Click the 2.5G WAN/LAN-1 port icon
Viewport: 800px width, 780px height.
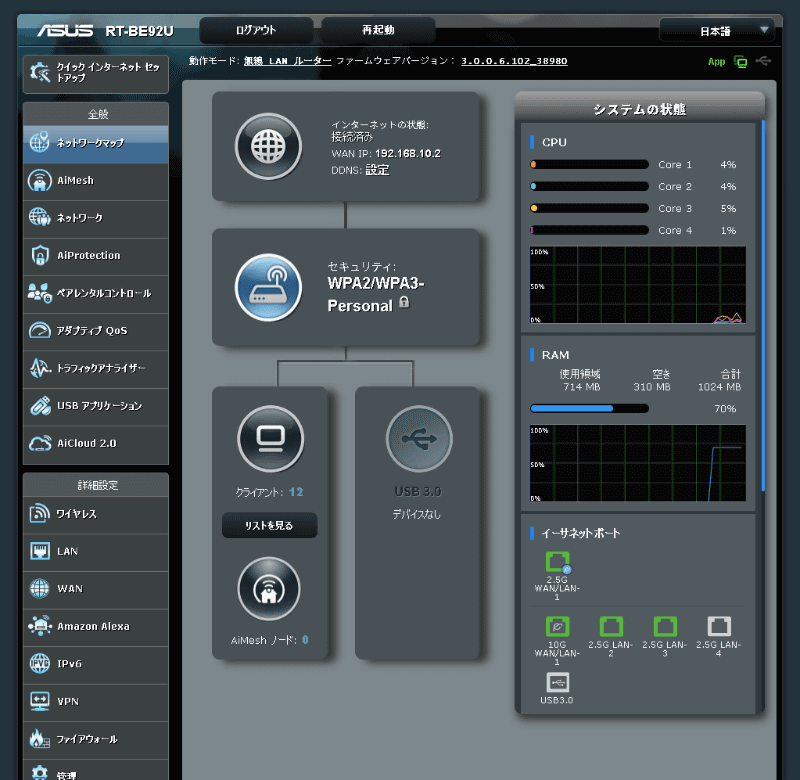[558, 562]
